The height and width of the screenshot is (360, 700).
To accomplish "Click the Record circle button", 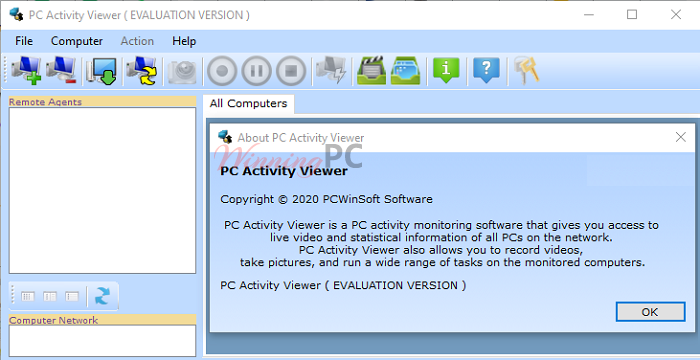I will click(x=222, y=71).
